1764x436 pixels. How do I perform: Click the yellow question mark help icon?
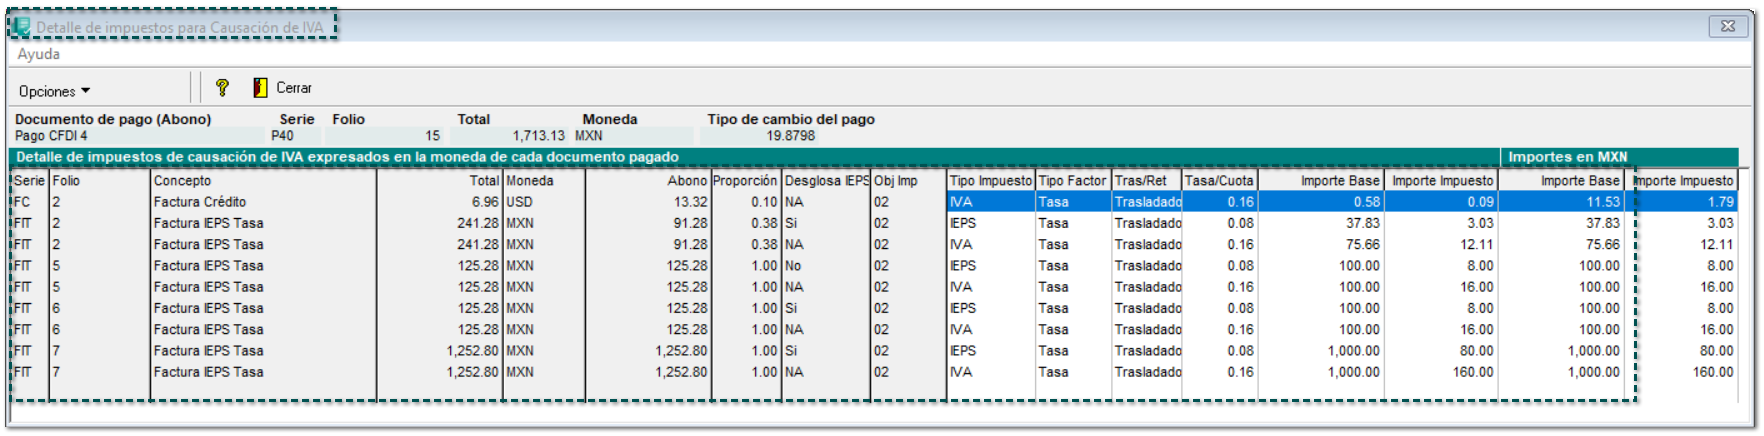(x=222, y=88)
